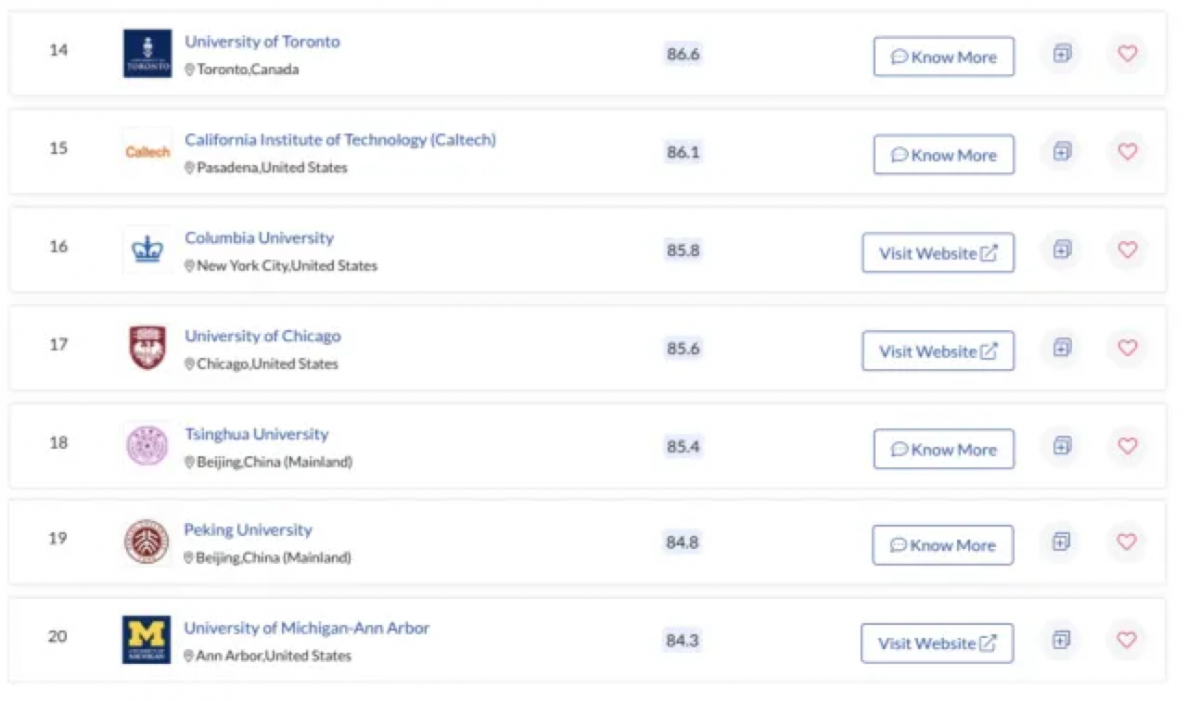Add Tsinghua University to compare
The height and width of the screenshot is (701, 1200).
click(x=1062, y=446)
